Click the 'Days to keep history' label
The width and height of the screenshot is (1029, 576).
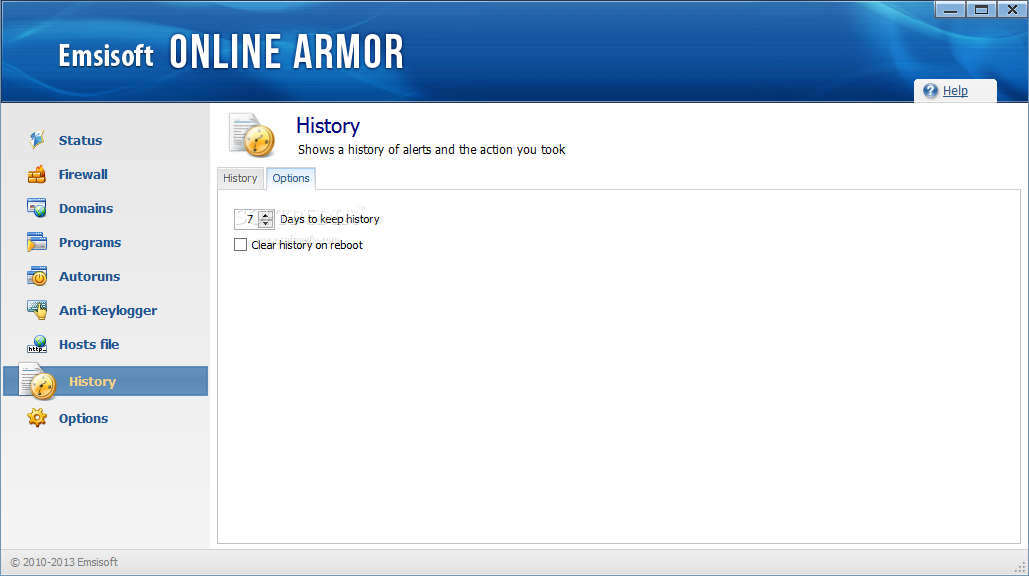tap(329, 219)
